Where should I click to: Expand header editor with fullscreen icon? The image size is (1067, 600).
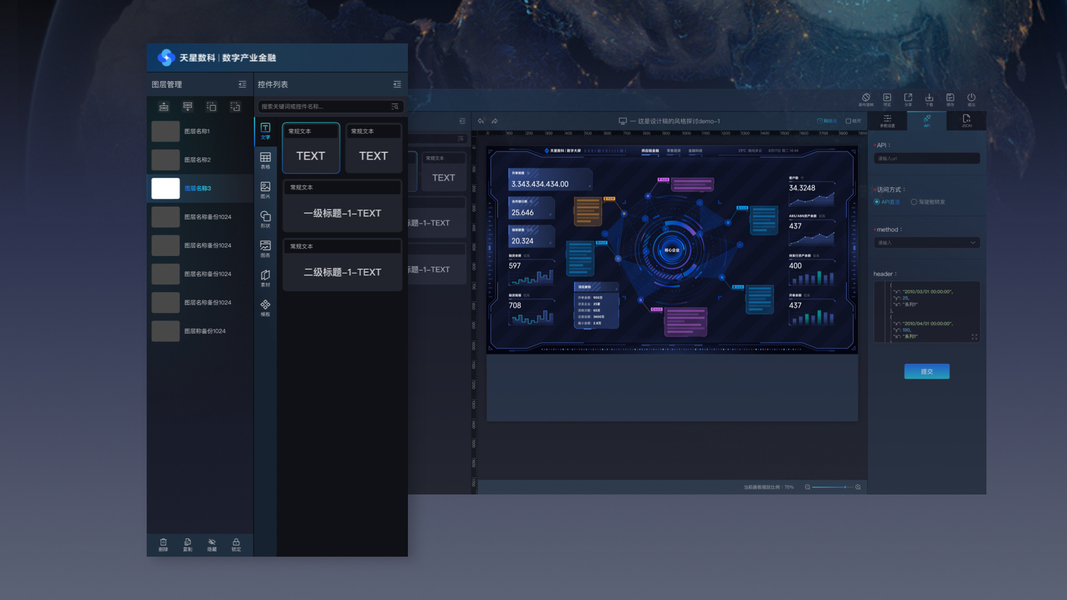[x=974, y=337]
